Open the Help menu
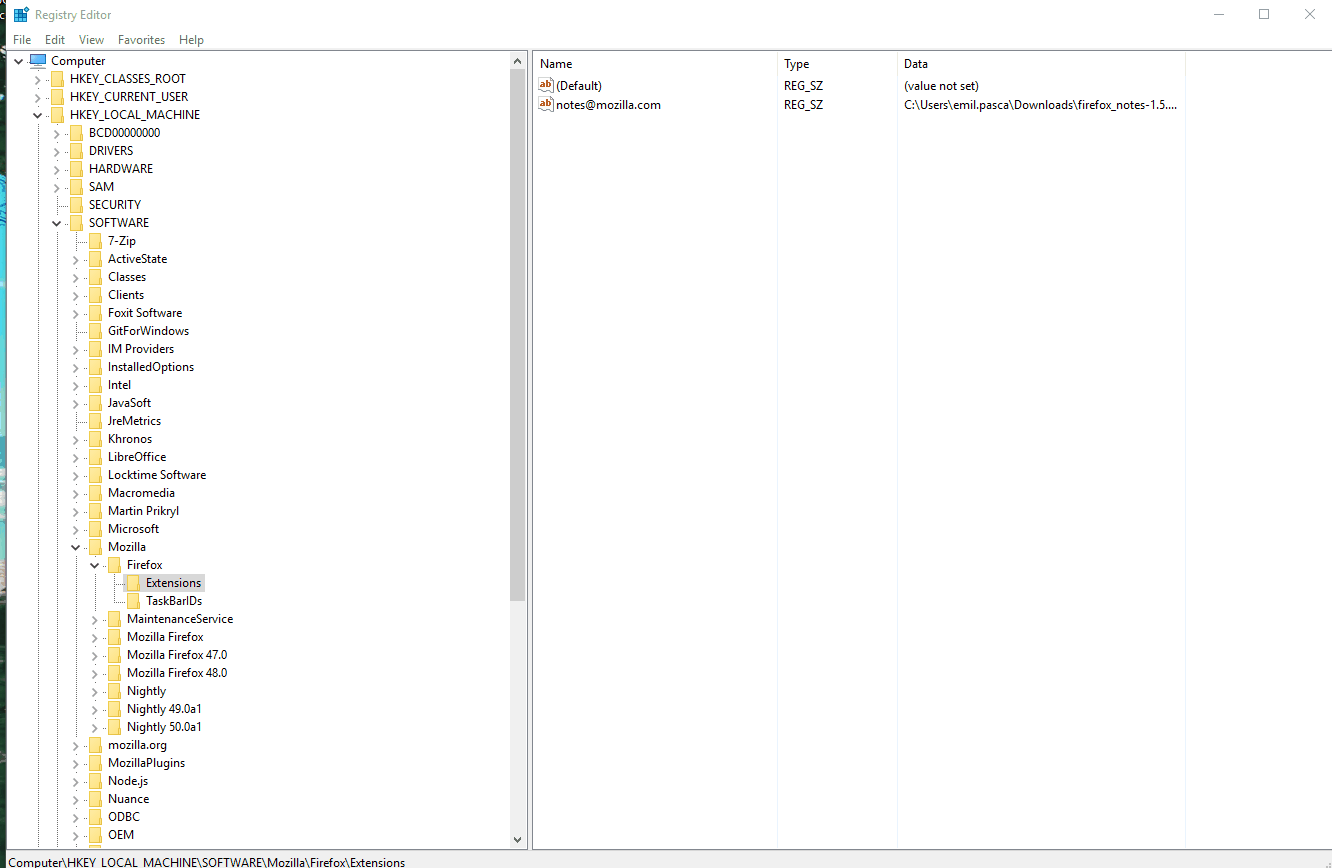Screen dimensions: 1332x868 (x=191, y=40)
